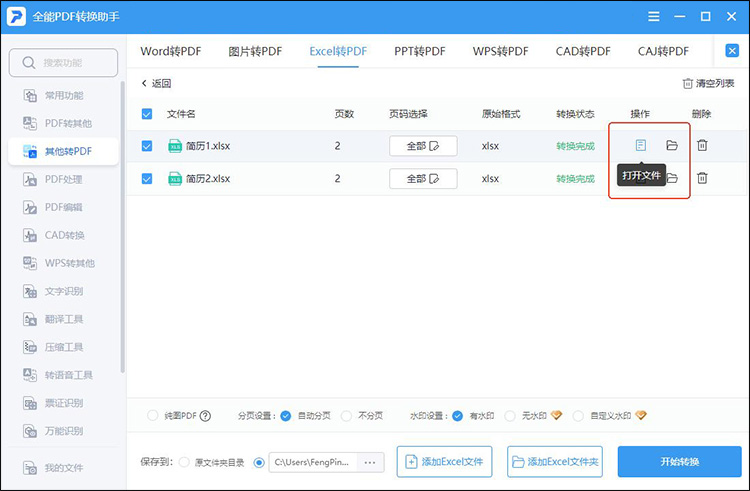
Task: Open 万能识别 in the sidebar
Action: pos(63,431)
